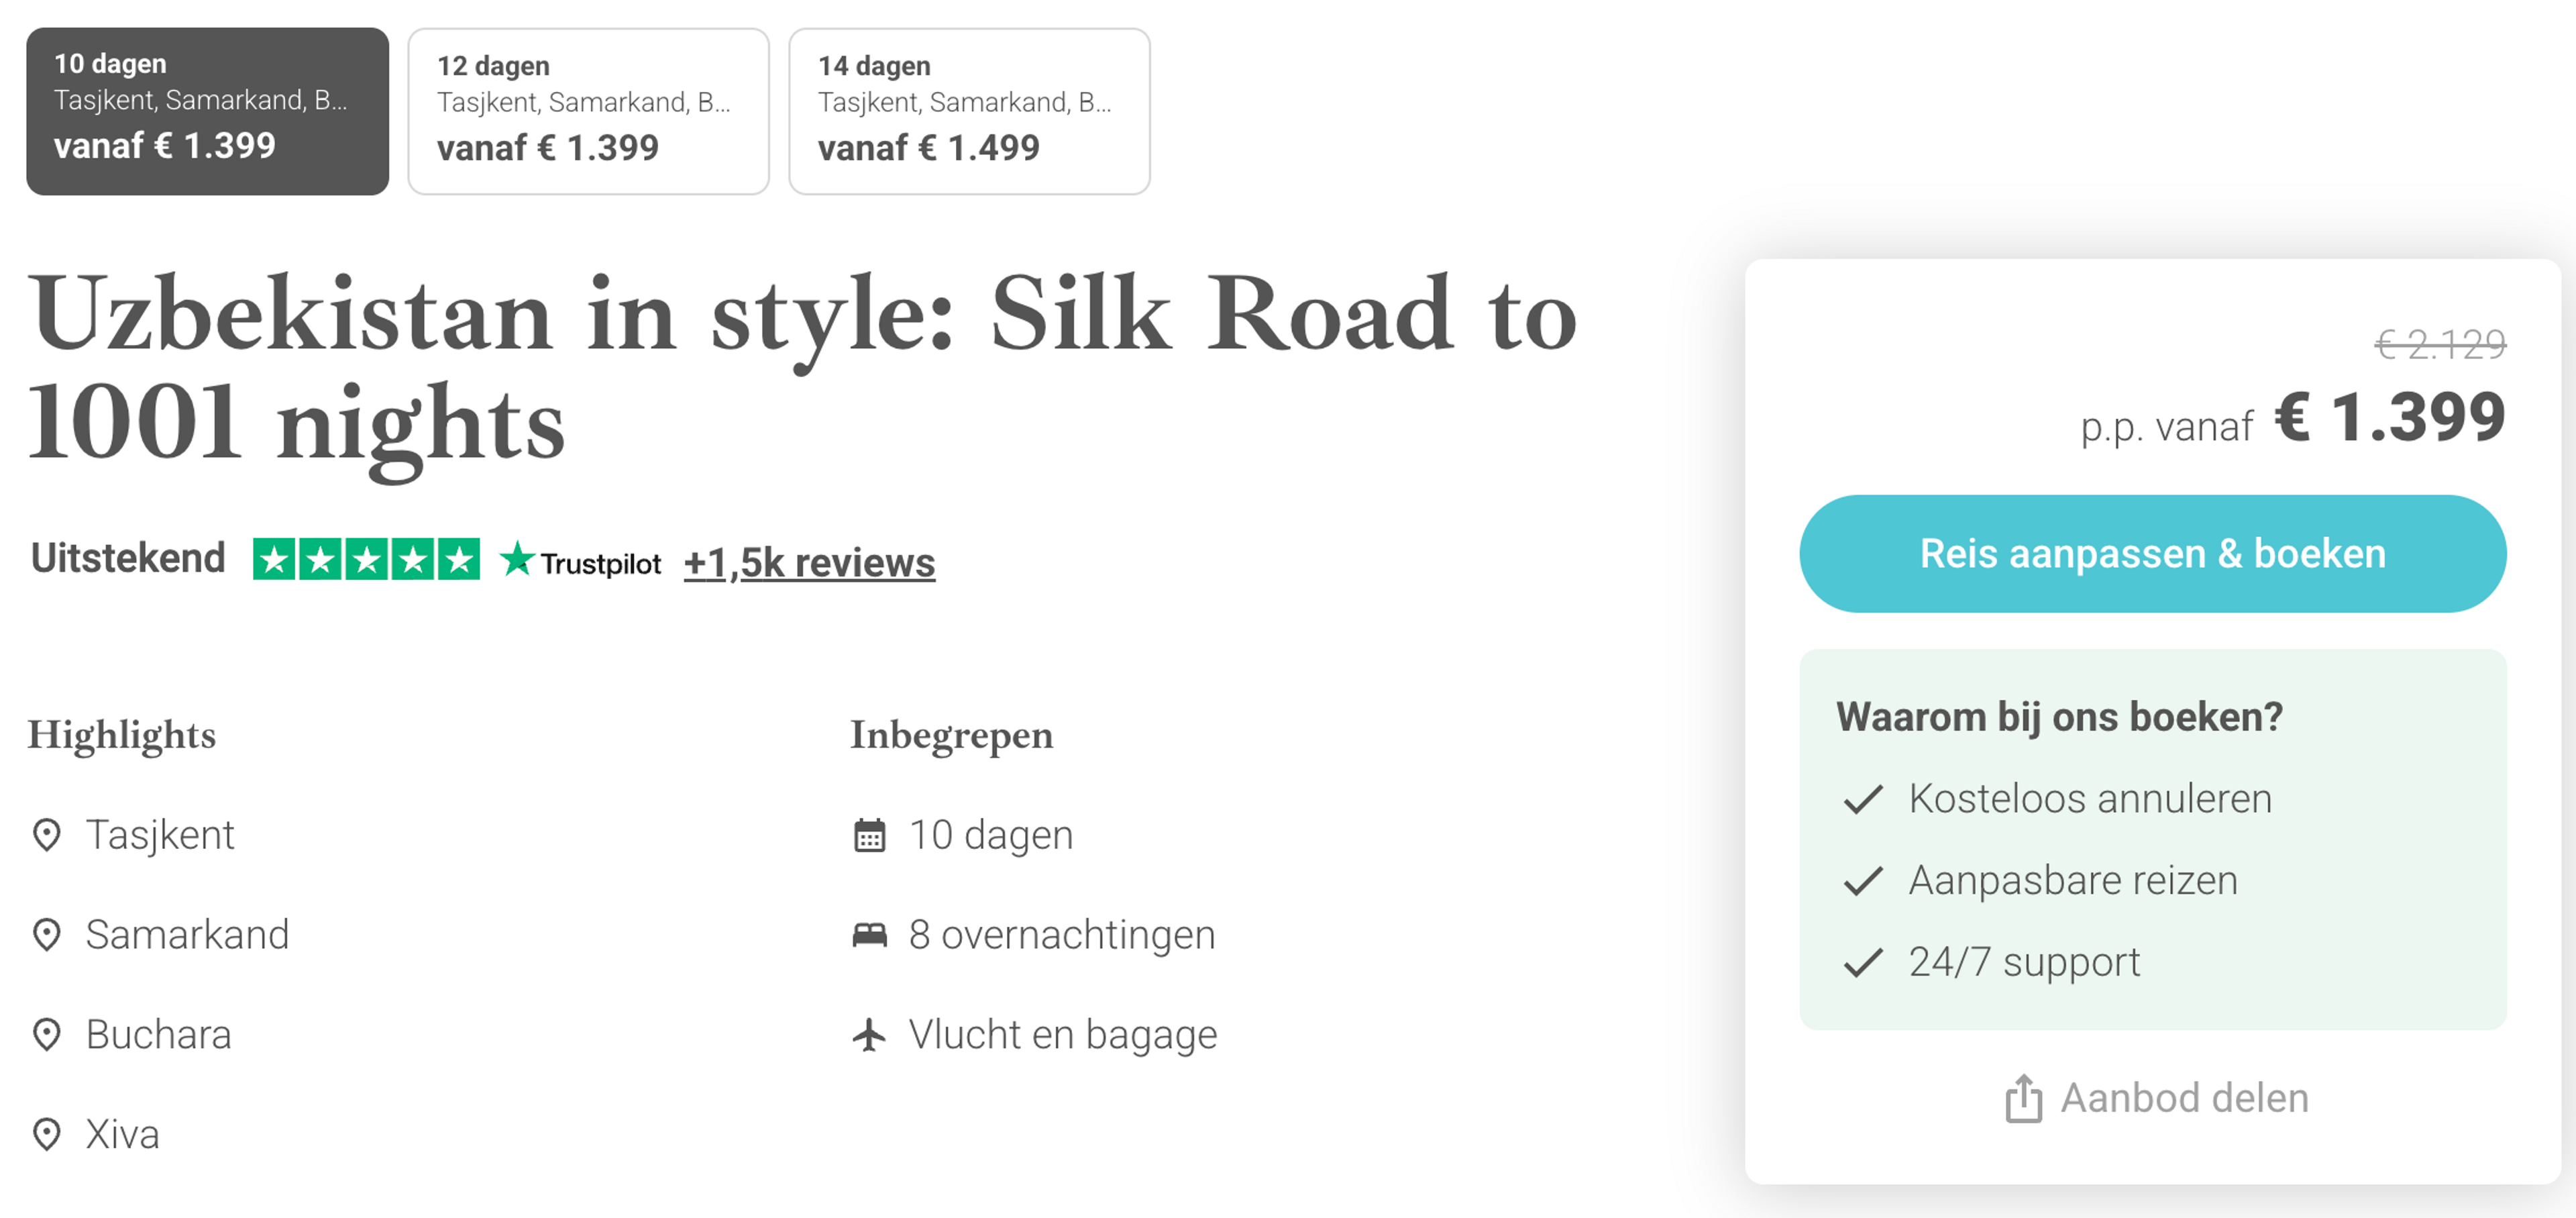This screenshot has width=2576, height=1218.
Task: Click the Samarkand location pin icon
Action: pyautogui.click(x=47, y=935)
